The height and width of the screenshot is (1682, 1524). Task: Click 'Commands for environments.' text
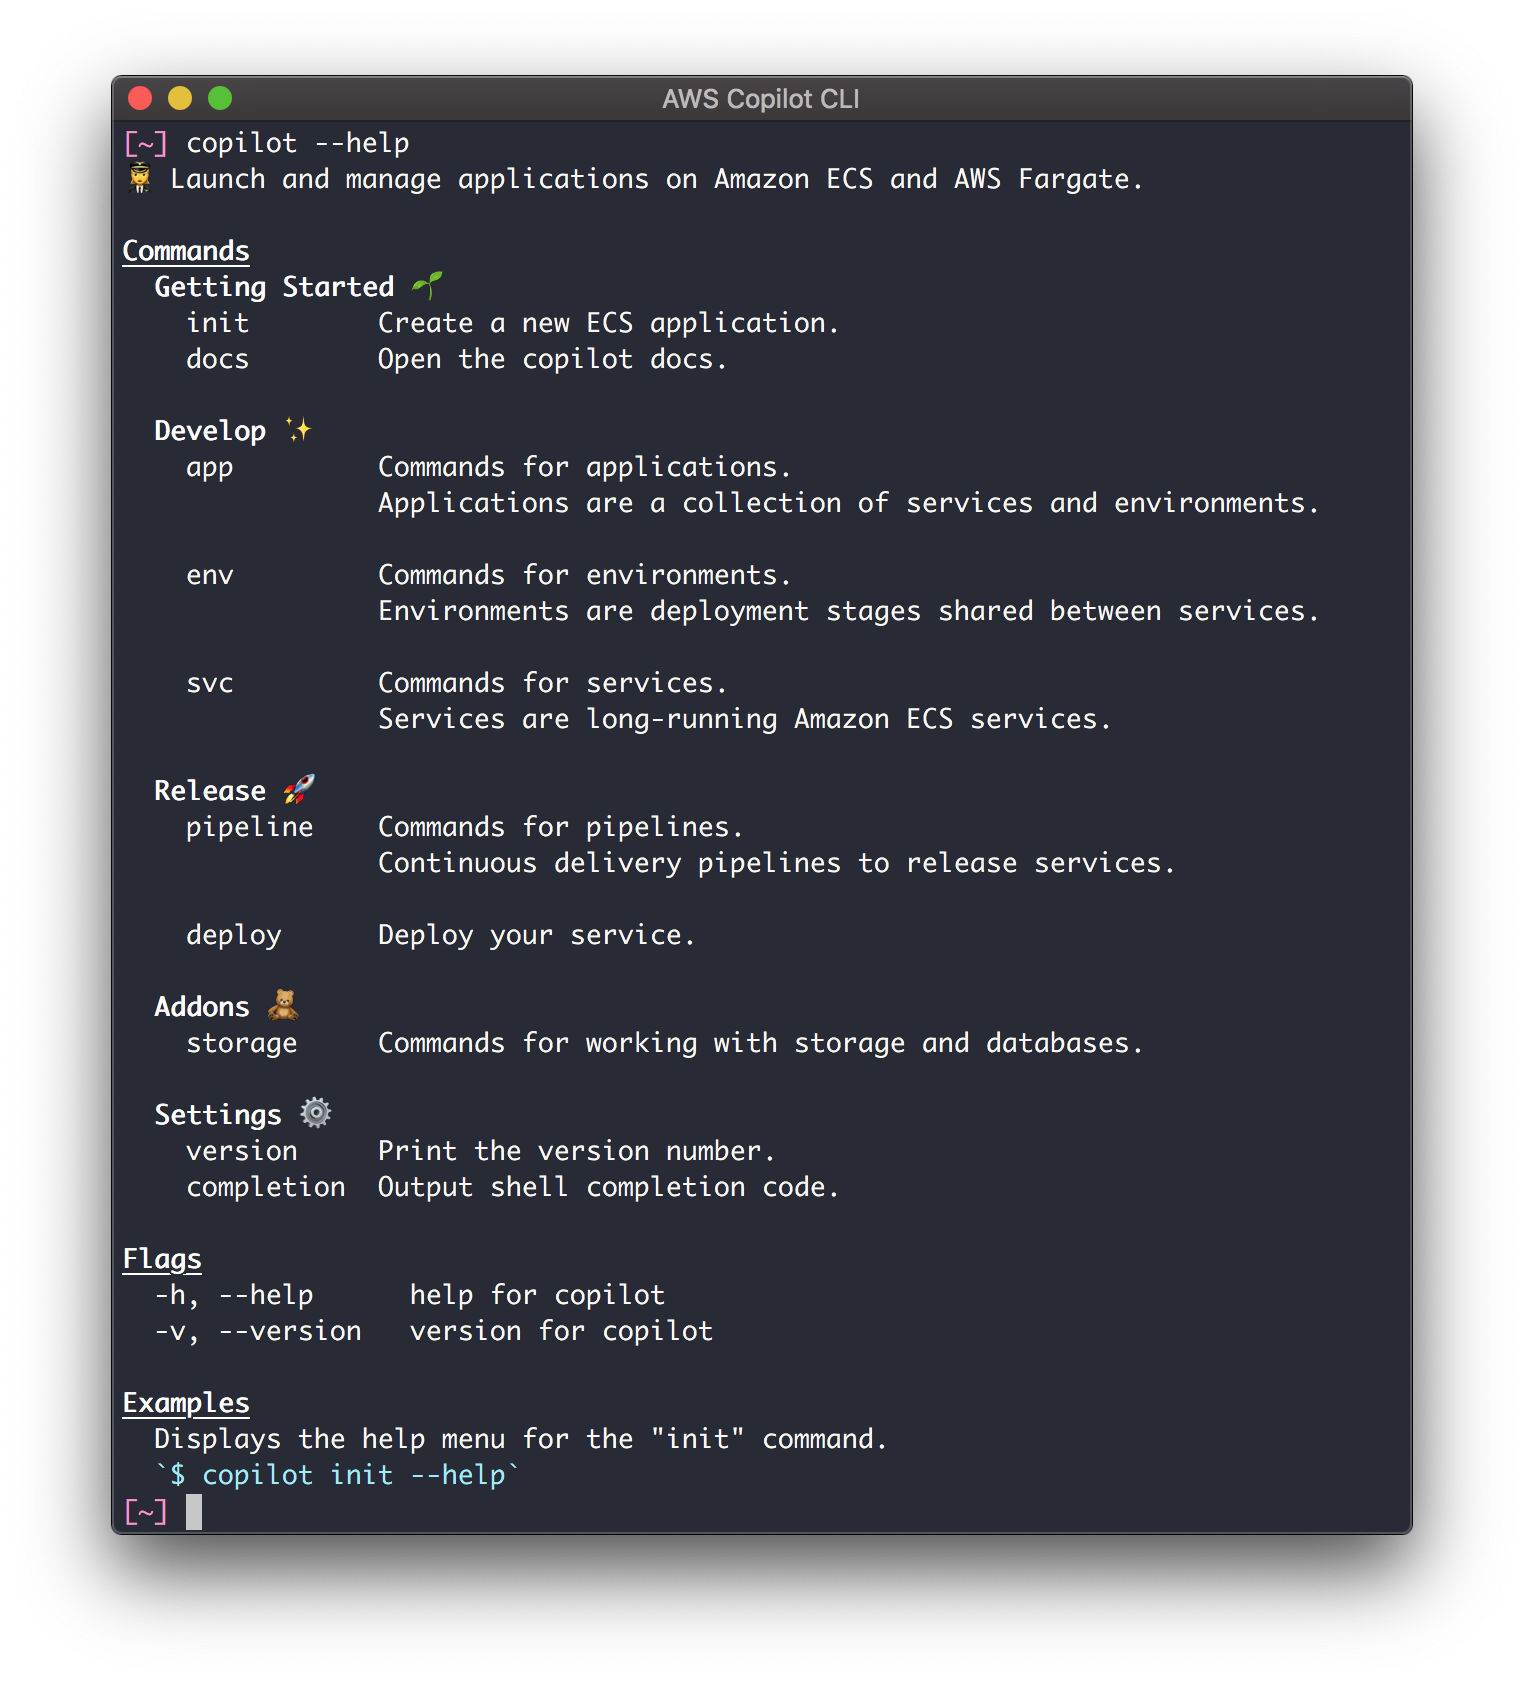584,575
